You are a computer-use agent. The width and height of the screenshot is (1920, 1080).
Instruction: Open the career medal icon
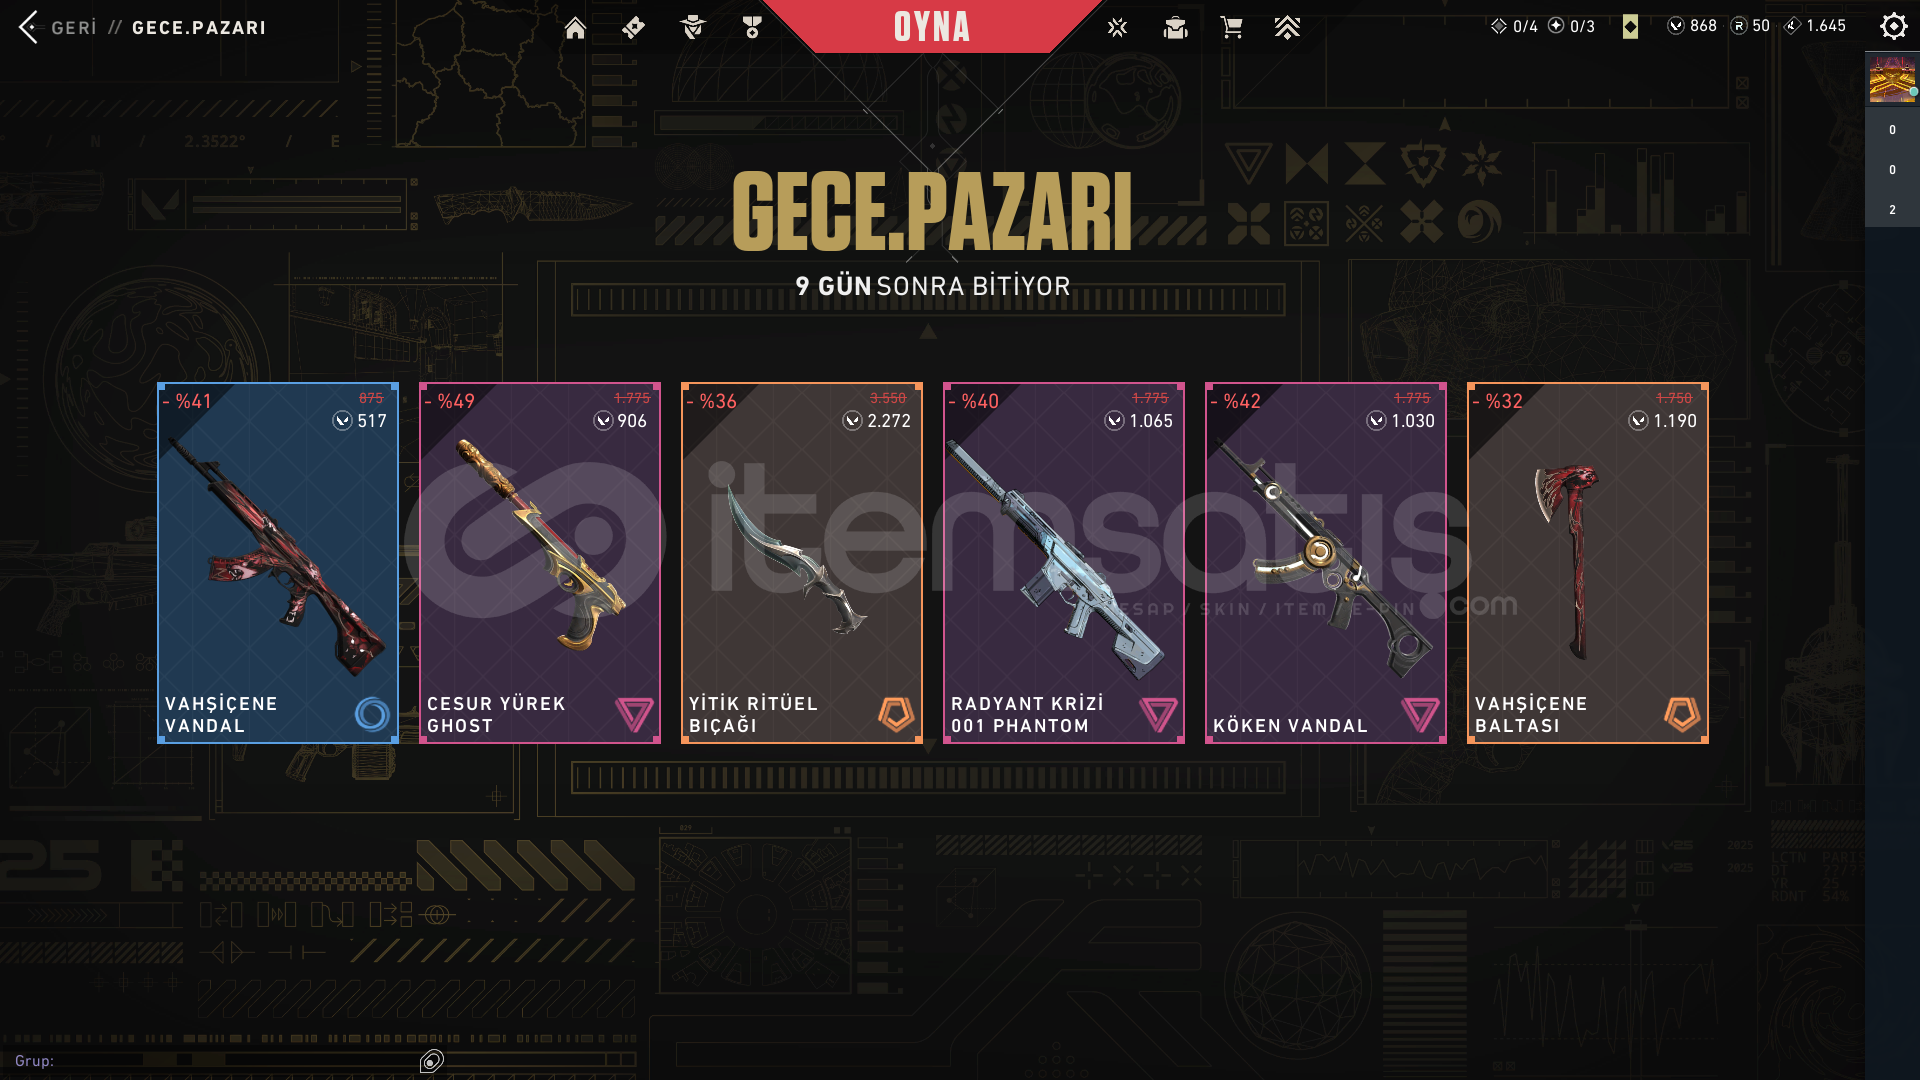[x=752, y=28]
